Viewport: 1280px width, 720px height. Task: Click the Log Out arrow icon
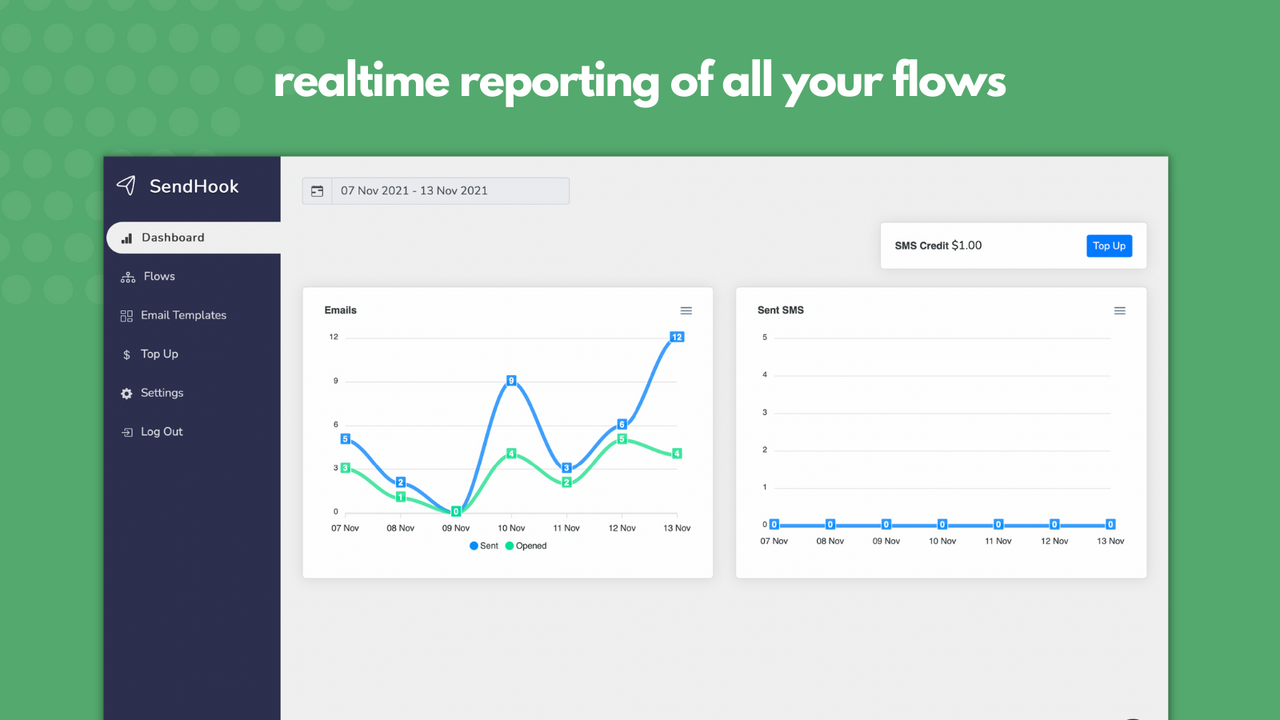[126, 432]
